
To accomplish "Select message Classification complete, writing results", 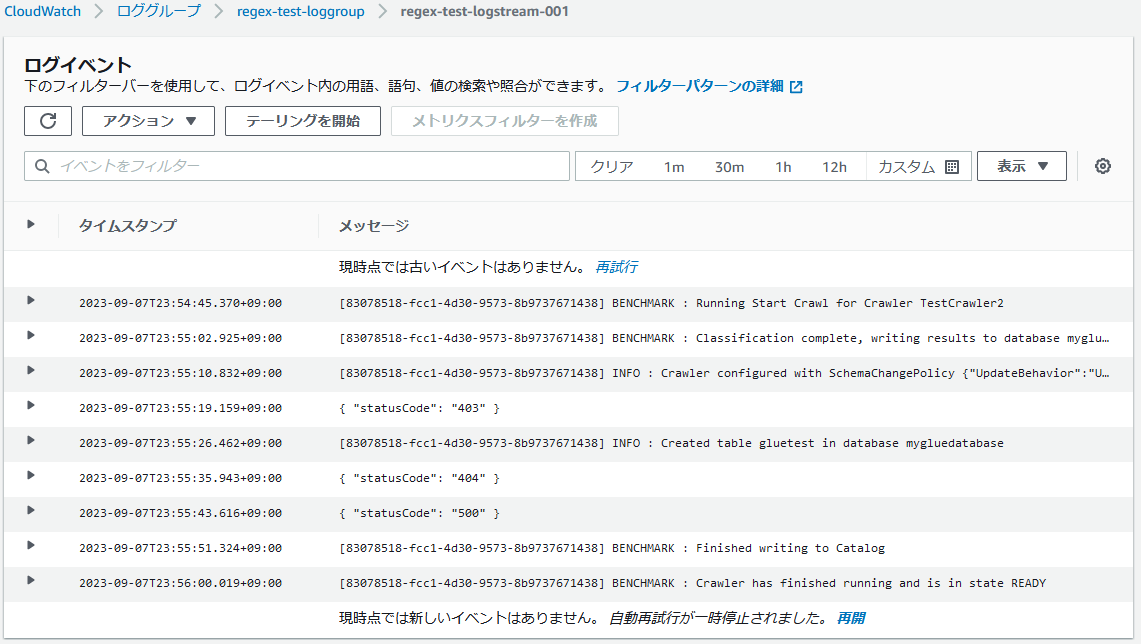I will pyautogui.click(x=724, y=338).
